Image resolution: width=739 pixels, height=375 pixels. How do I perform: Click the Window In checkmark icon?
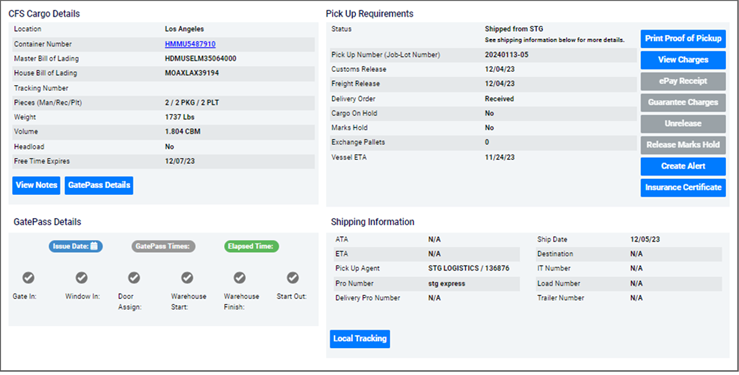pos(82,278)
